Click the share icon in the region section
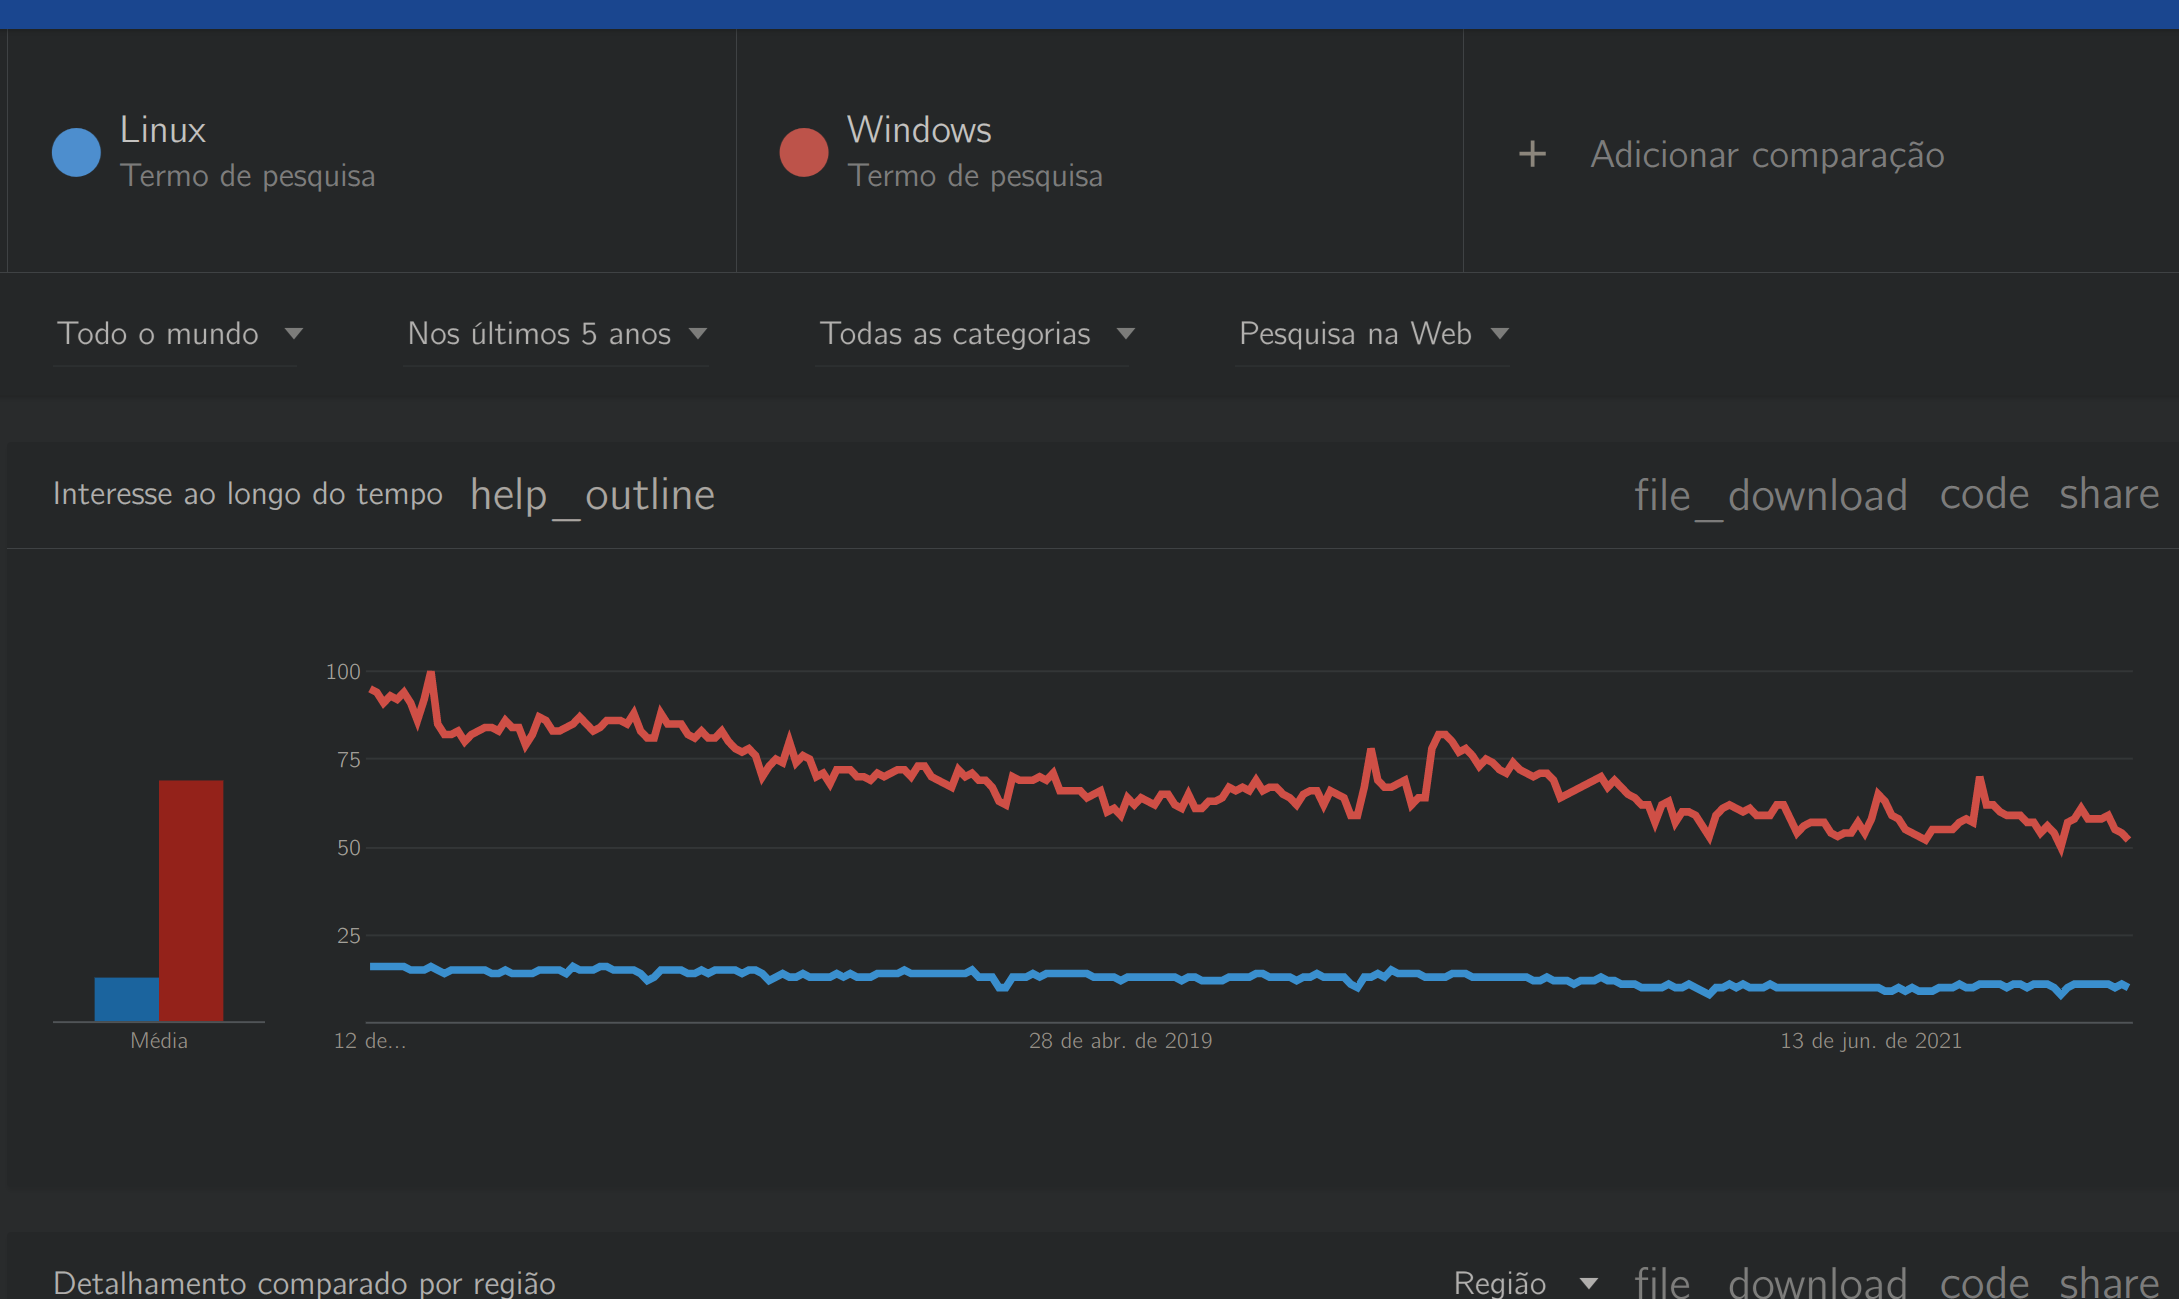The image size is (2179, 1299). (x=2108, y=1282)
